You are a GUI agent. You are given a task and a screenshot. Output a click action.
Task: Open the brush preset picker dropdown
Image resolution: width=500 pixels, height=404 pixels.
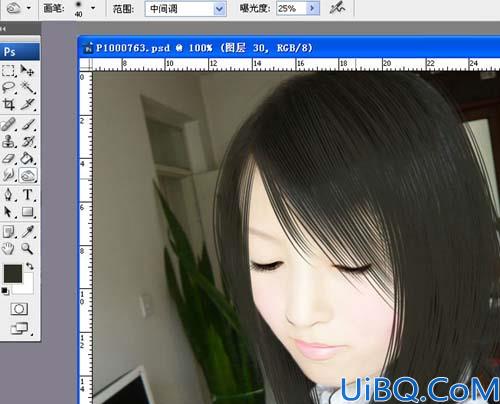point(93,8)
